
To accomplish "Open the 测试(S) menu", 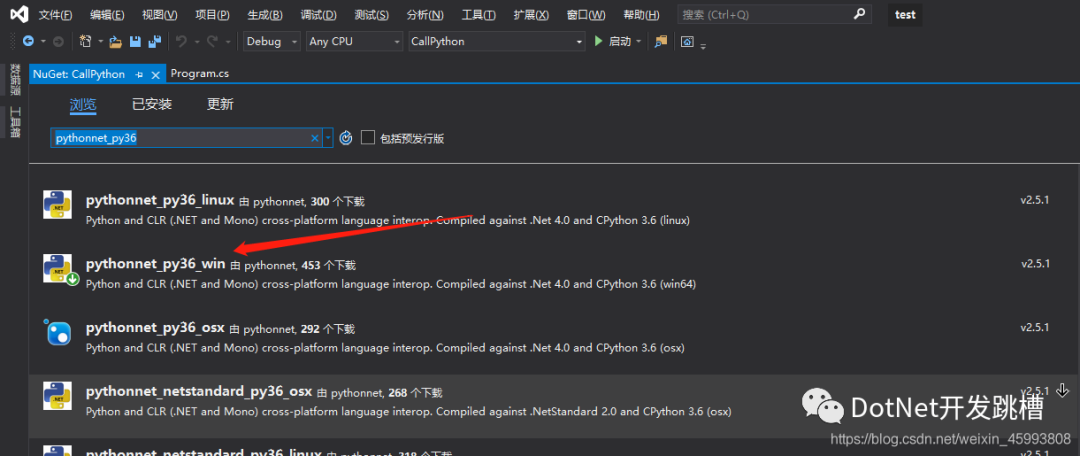I will (x=371, y=14).
